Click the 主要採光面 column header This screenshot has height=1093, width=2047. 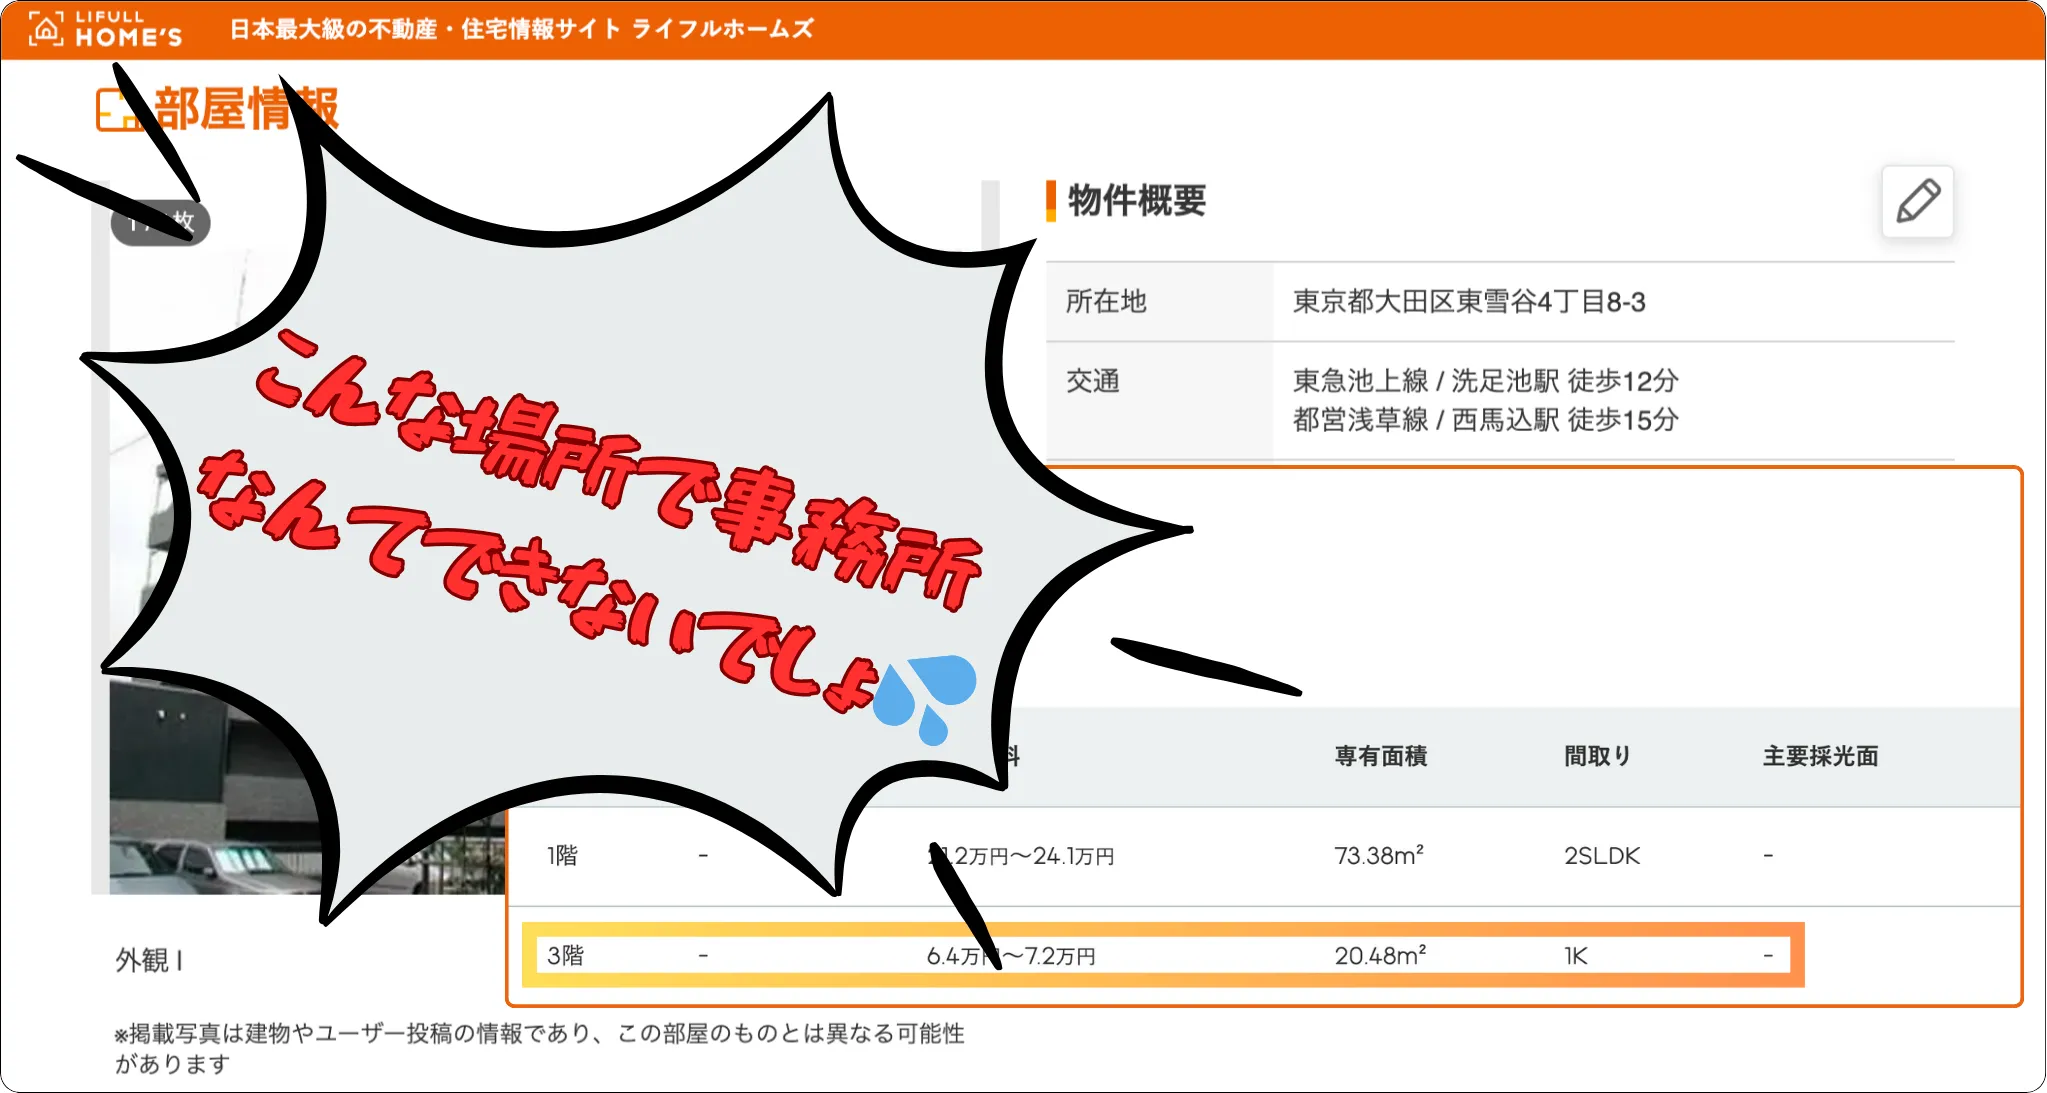(x=1820, y=757)
